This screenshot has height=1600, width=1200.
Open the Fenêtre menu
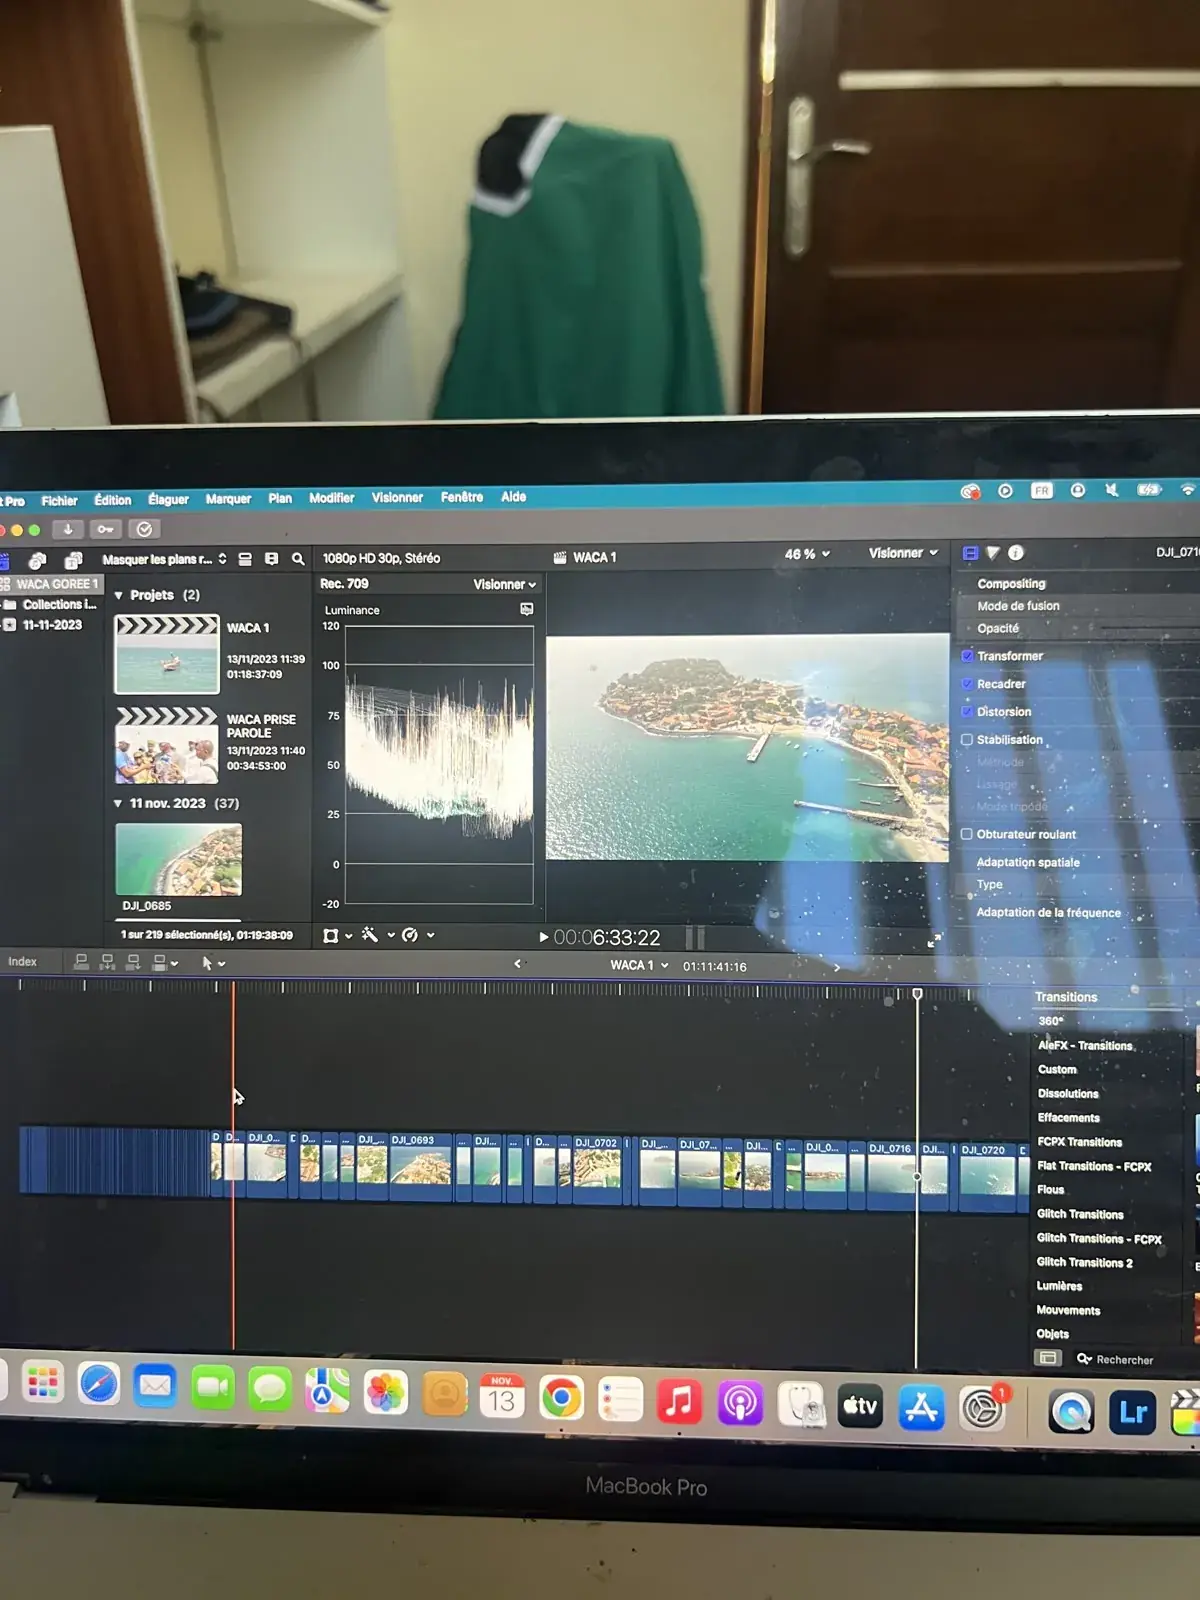[462, 497]
